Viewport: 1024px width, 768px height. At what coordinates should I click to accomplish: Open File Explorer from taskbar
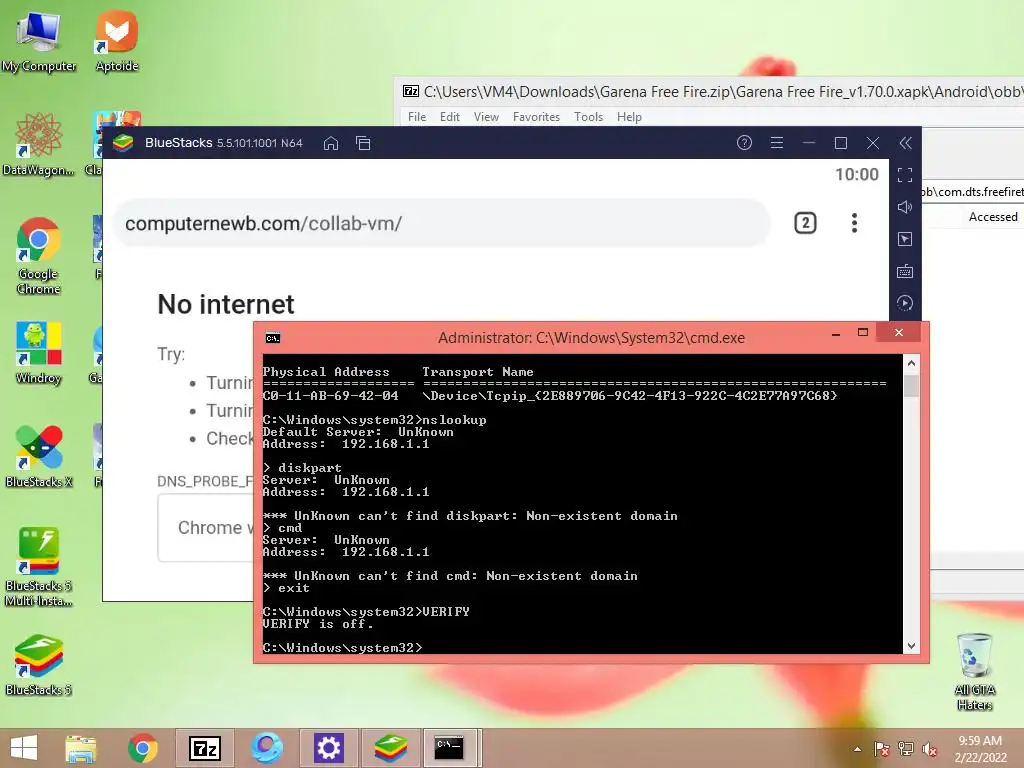(x=81, y=748)
